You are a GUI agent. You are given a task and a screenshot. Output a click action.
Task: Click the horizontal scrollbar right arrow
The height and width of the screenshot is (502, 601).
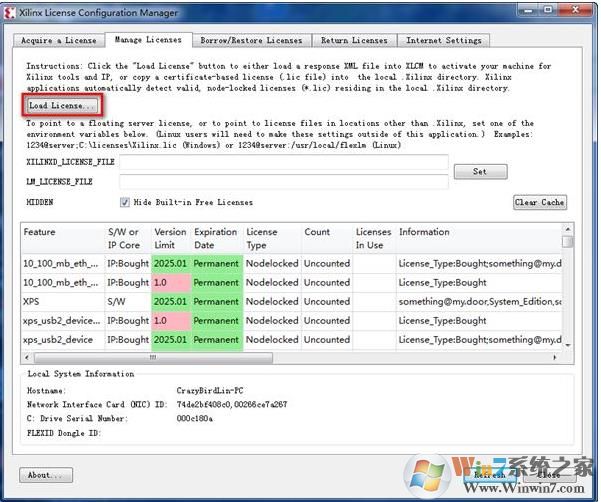(555, 357)
